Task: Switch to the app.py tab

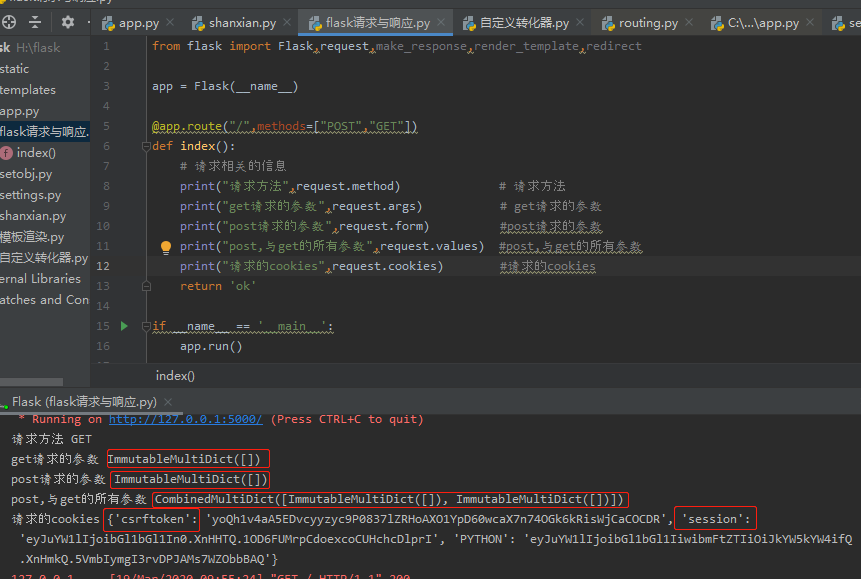Action: (138, 23)
